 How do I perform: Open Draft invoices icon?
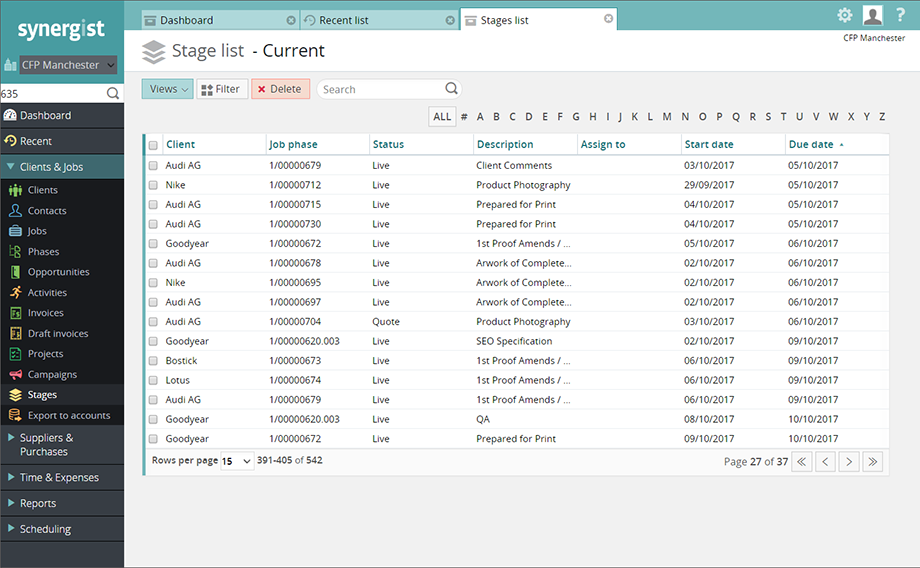point(15,333)
